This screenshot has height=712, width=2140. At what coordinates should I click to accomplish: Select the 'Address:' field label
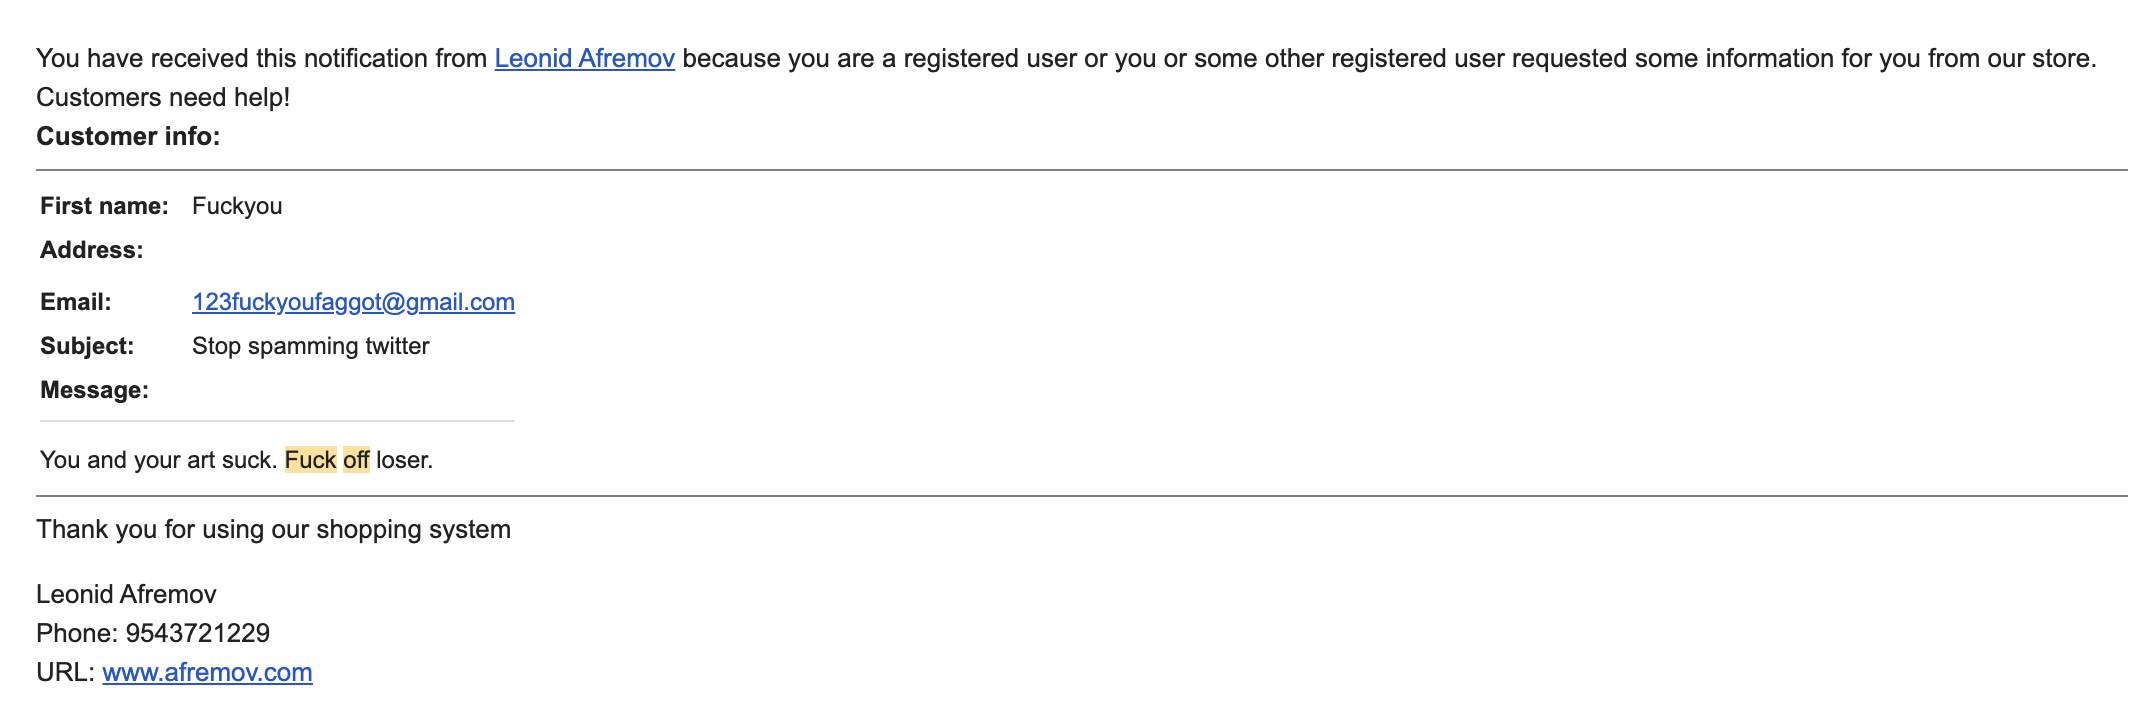click(91, 250)
